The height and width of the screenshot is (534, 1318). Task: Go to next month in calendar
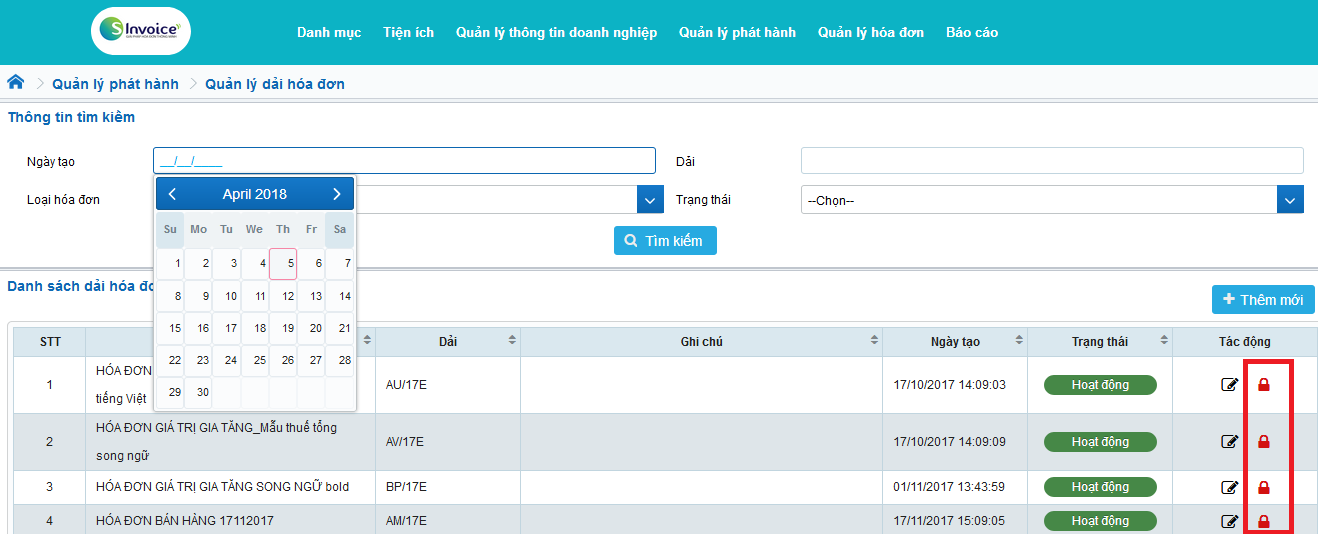coord(337,194)
